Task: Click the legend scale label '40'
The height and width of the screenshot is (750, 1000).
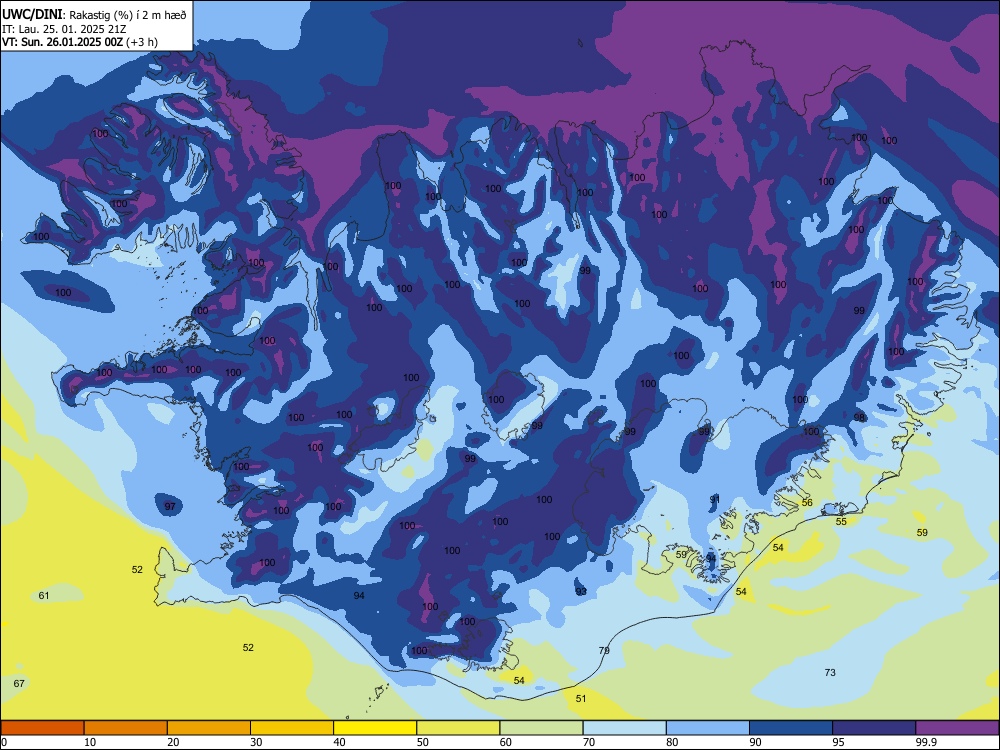Action: pos(340,742)
